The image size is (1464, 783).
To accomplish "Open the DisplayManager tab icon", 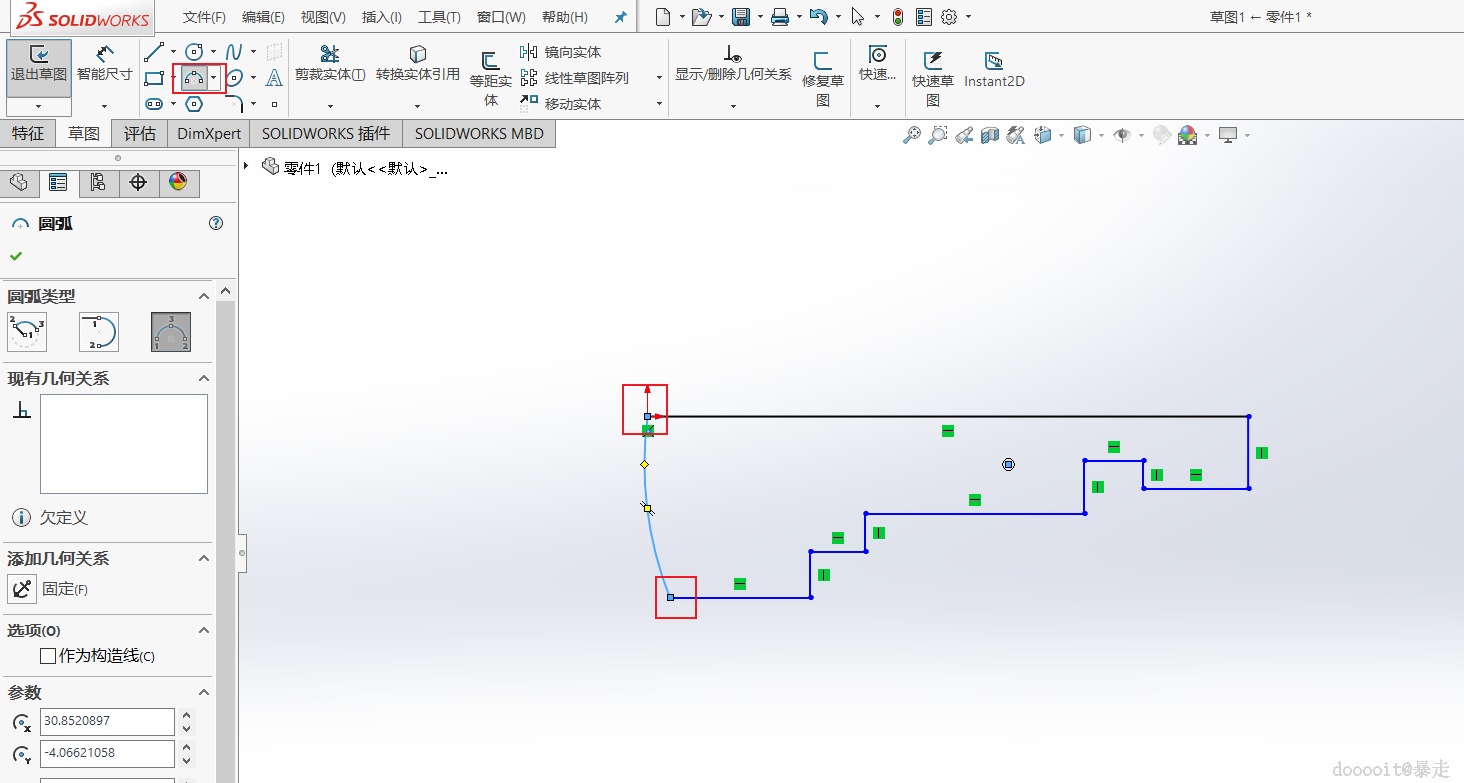I will 178,182.
